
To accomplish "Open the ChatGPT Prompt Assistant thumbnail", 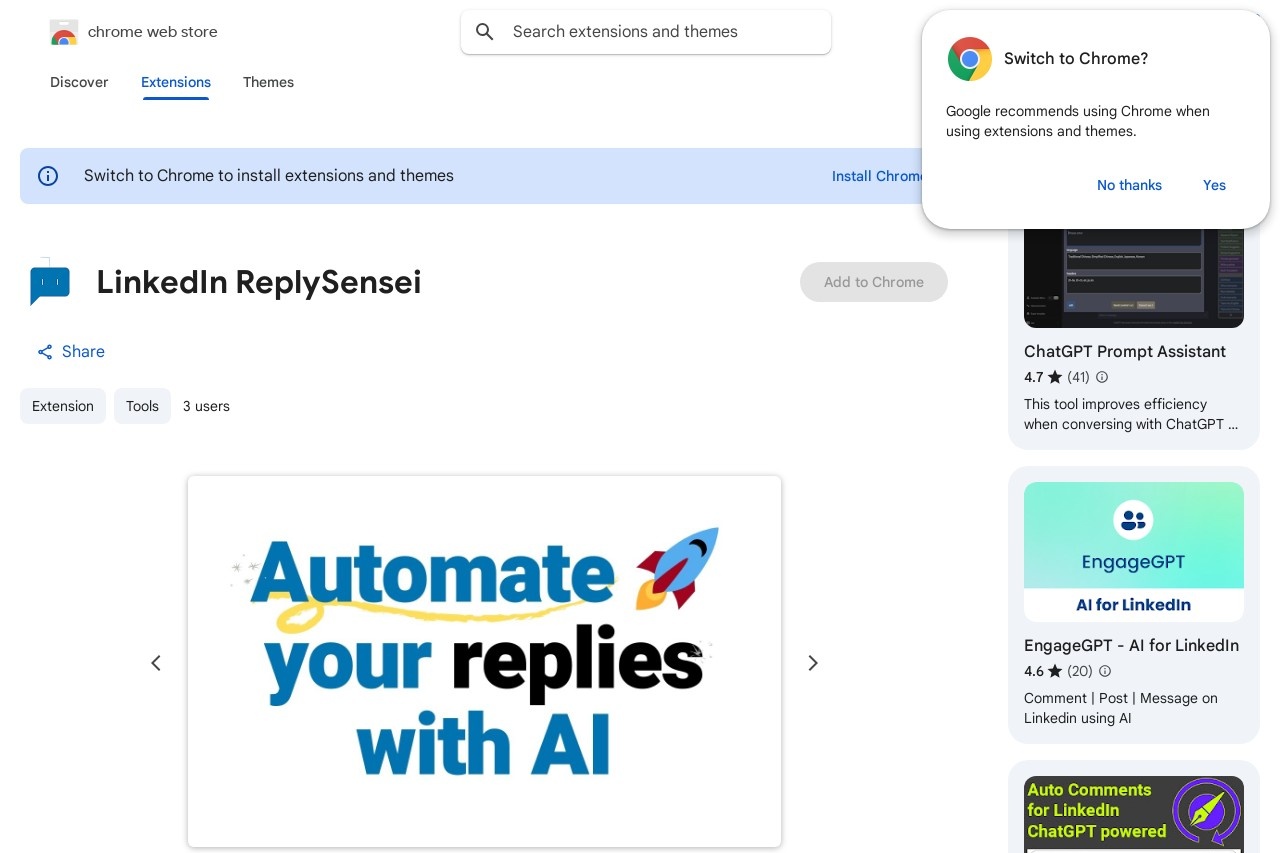I will pos(1134,279).
